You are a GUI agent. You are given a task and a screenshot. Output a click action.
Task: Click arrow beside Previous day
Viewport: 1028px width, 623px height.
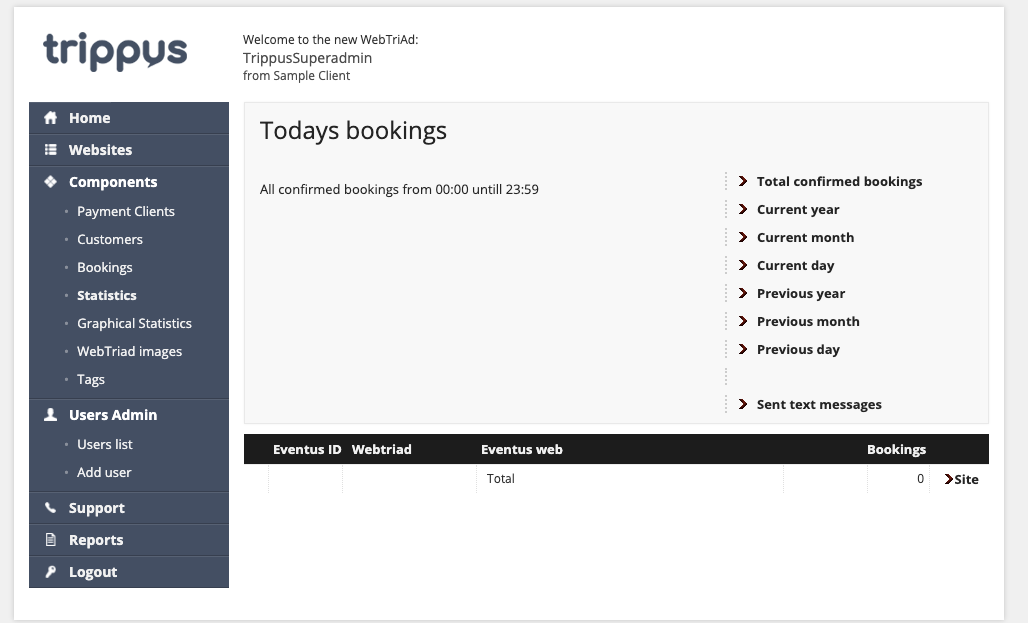(x=743, y=349)
